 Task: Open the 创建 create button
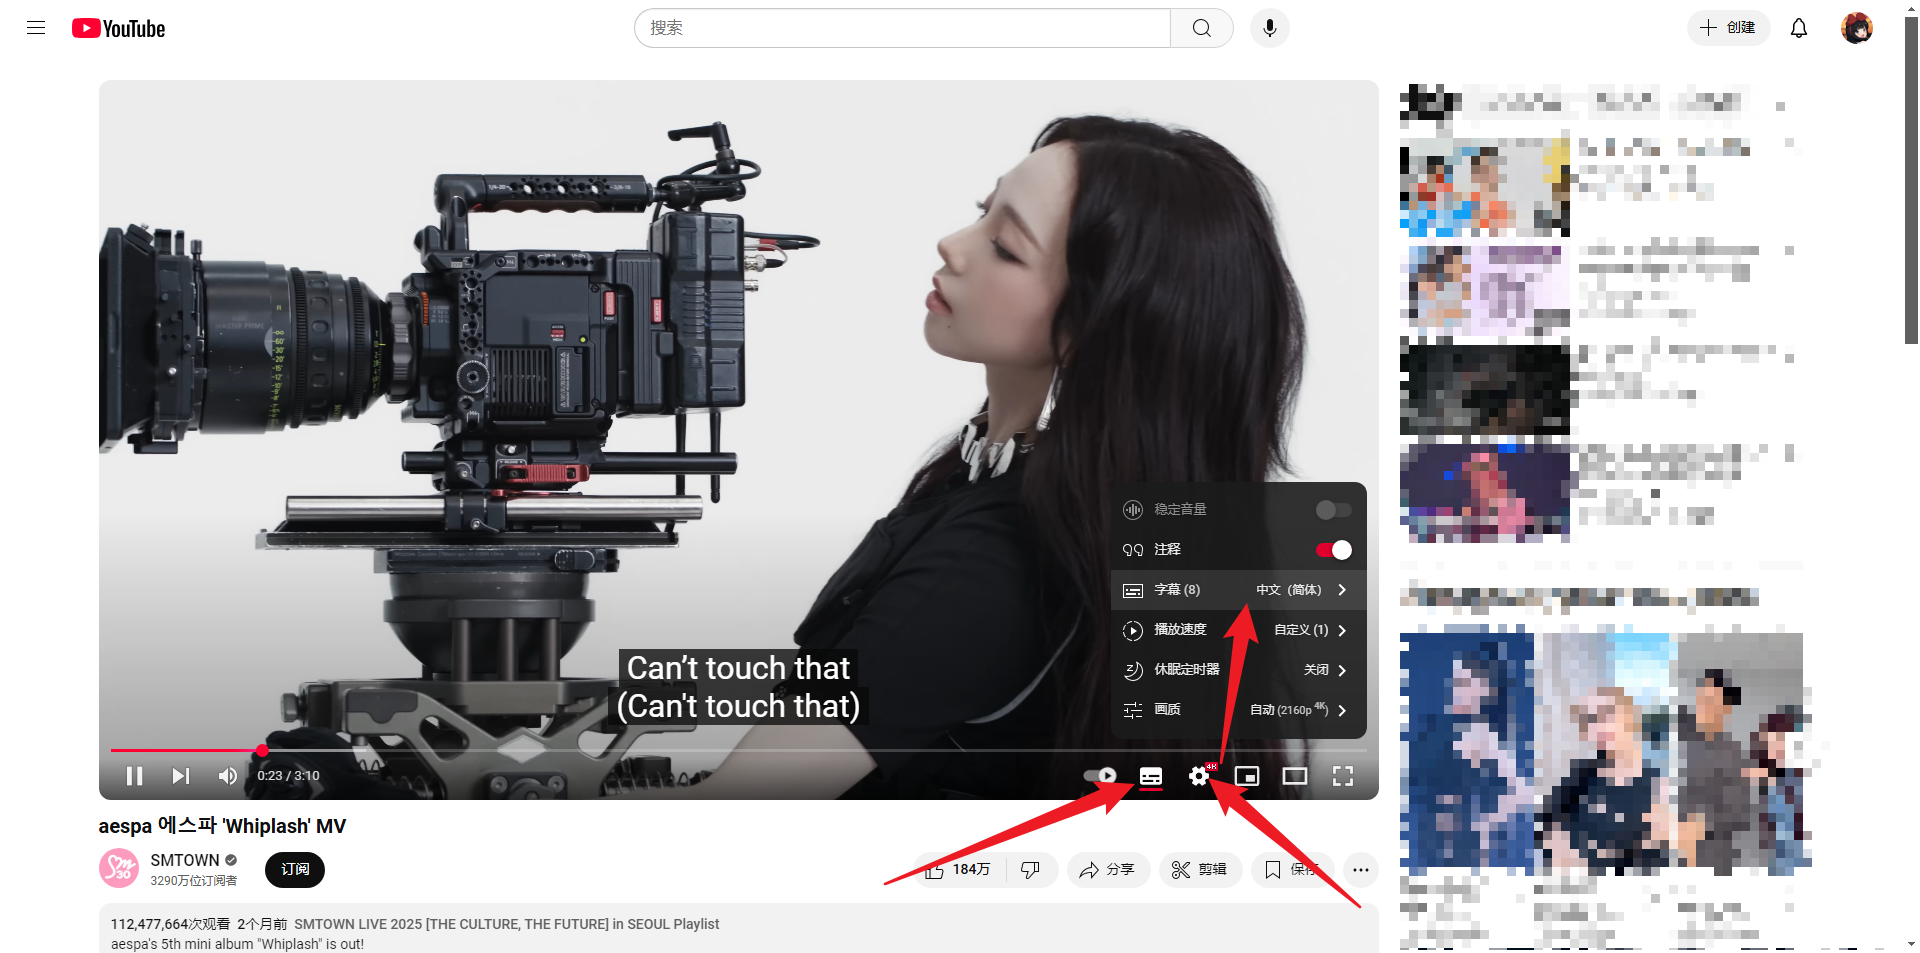pyautogui.click(x=1728, y=28)
